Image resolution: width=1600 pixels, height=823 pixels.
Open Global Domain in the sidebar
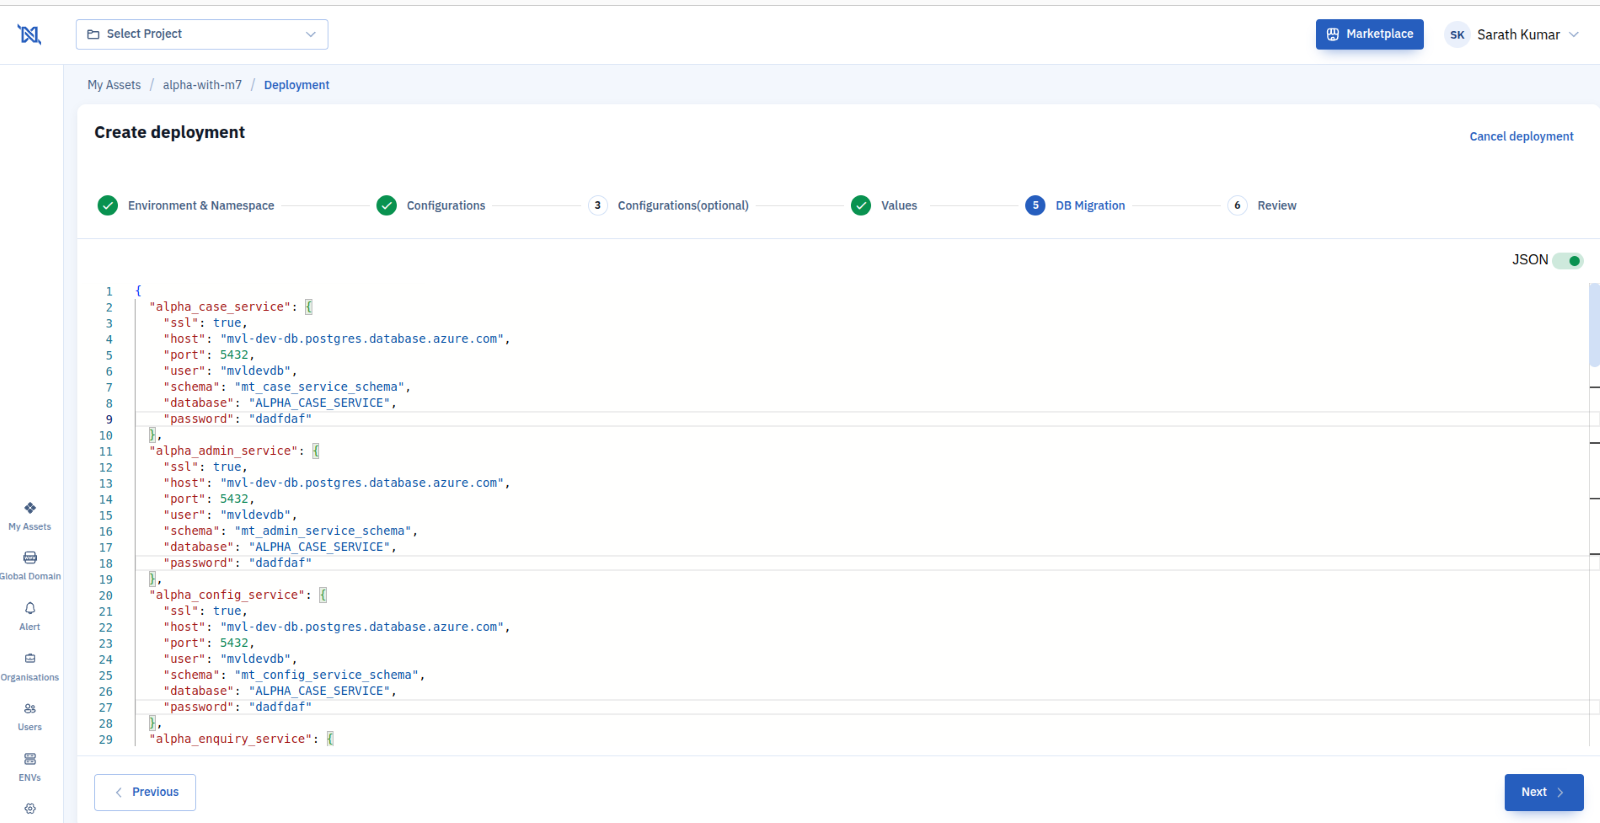tap(30, 565)
